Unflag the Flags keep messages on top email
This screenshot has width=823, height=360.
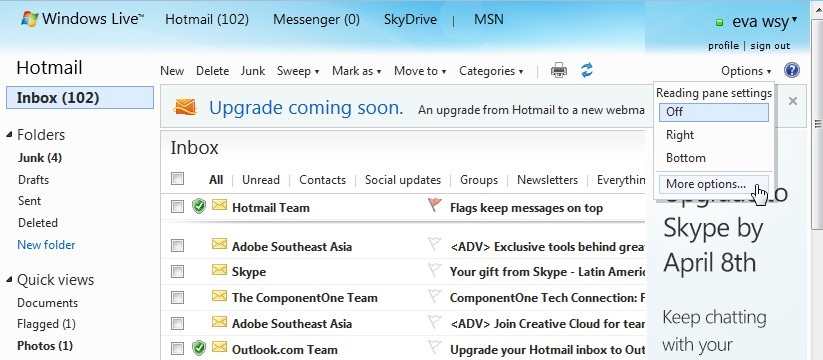[435, 205]
